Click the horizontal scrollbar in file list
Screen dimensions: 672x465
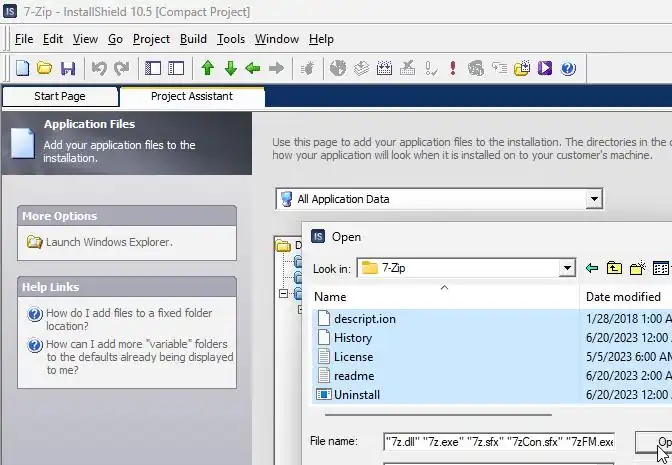click(x=438, y=415)
